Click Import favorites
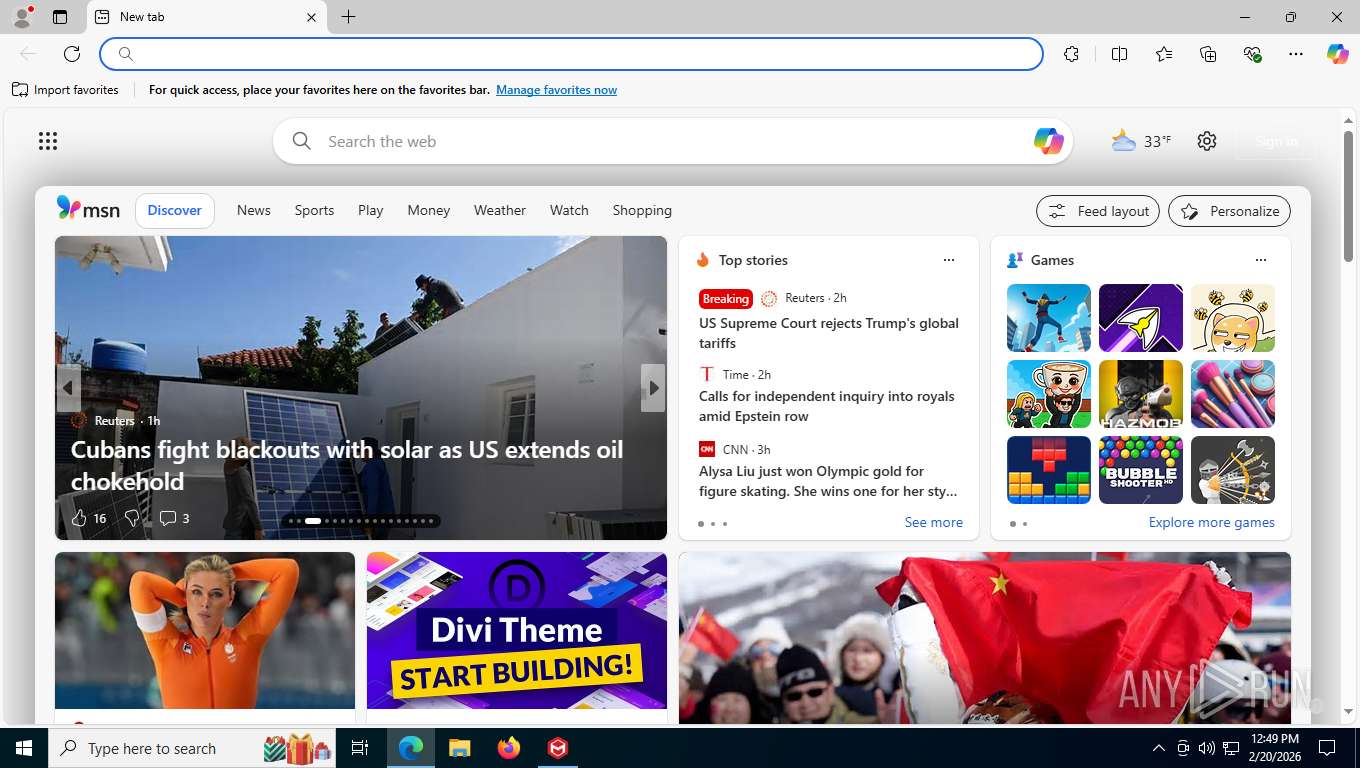The width and height of the screenshot is (1360, 768). 65,90
